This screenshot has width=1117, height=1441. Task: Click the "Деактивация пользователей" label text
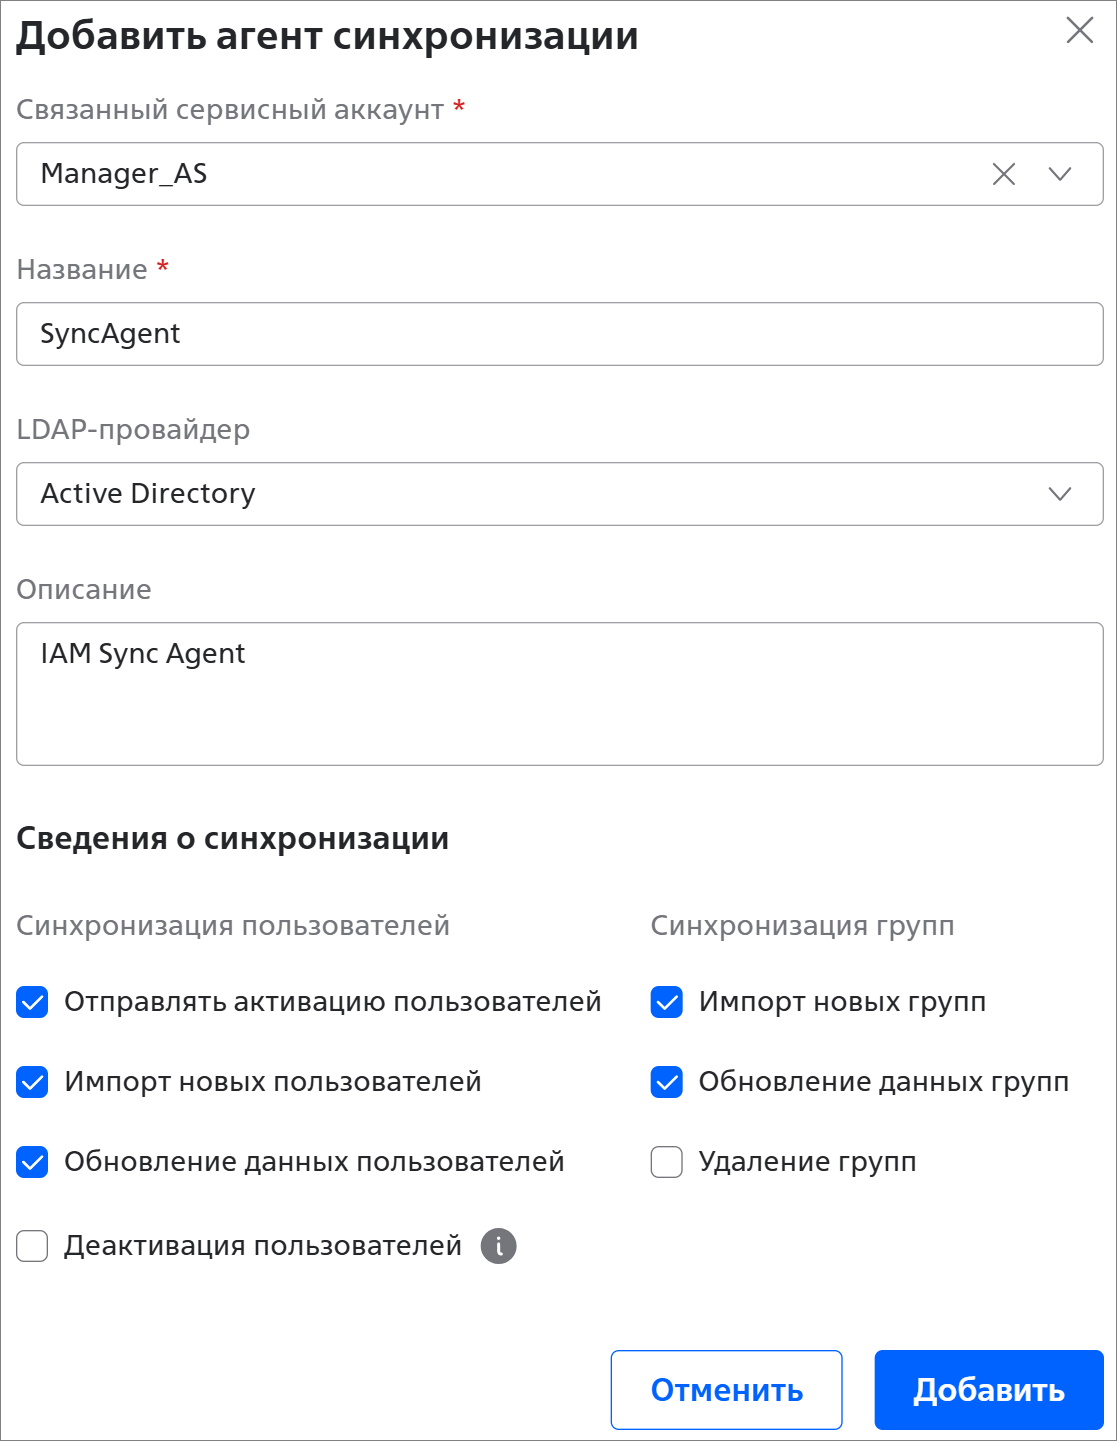click(263, 1246)
